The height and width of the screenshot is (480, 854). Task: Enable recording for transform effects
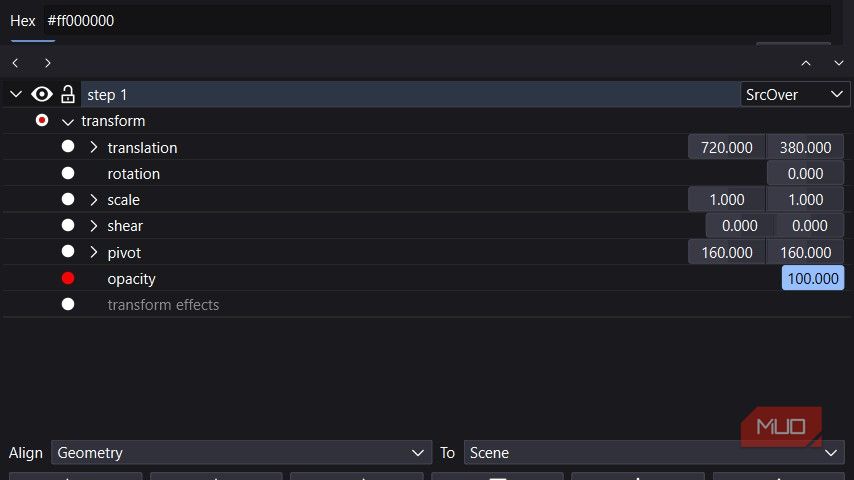click(x=68, y=304)
